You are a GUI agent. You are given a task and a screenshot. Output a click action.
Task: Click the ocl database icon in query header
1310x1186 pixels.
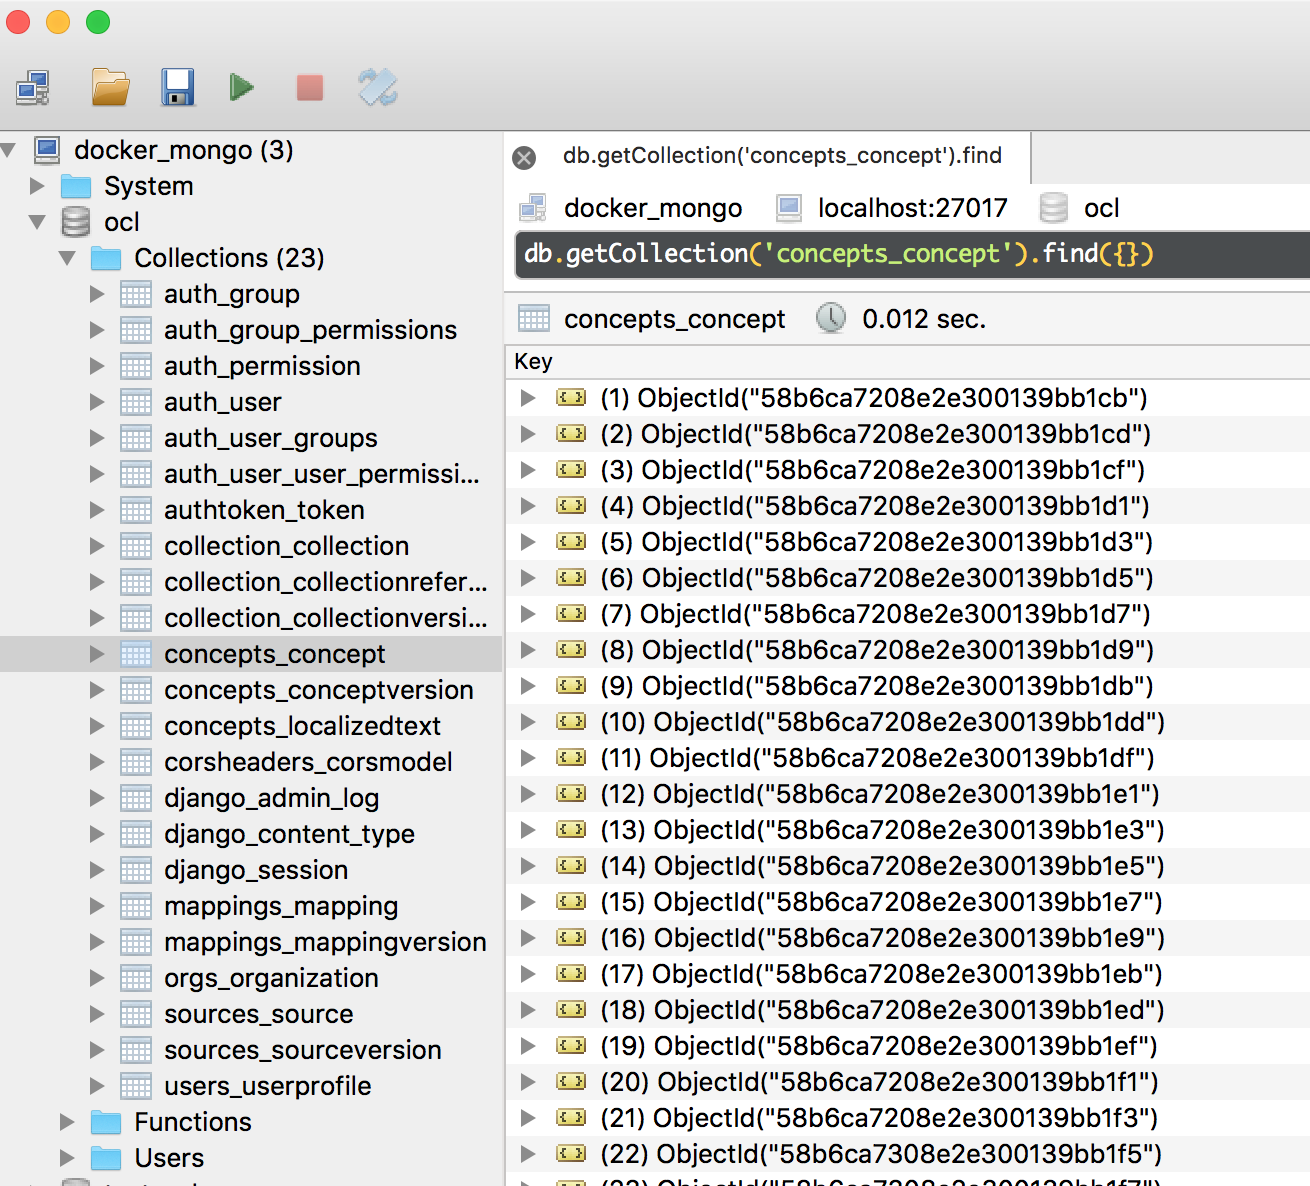(x=1054, y=208)
